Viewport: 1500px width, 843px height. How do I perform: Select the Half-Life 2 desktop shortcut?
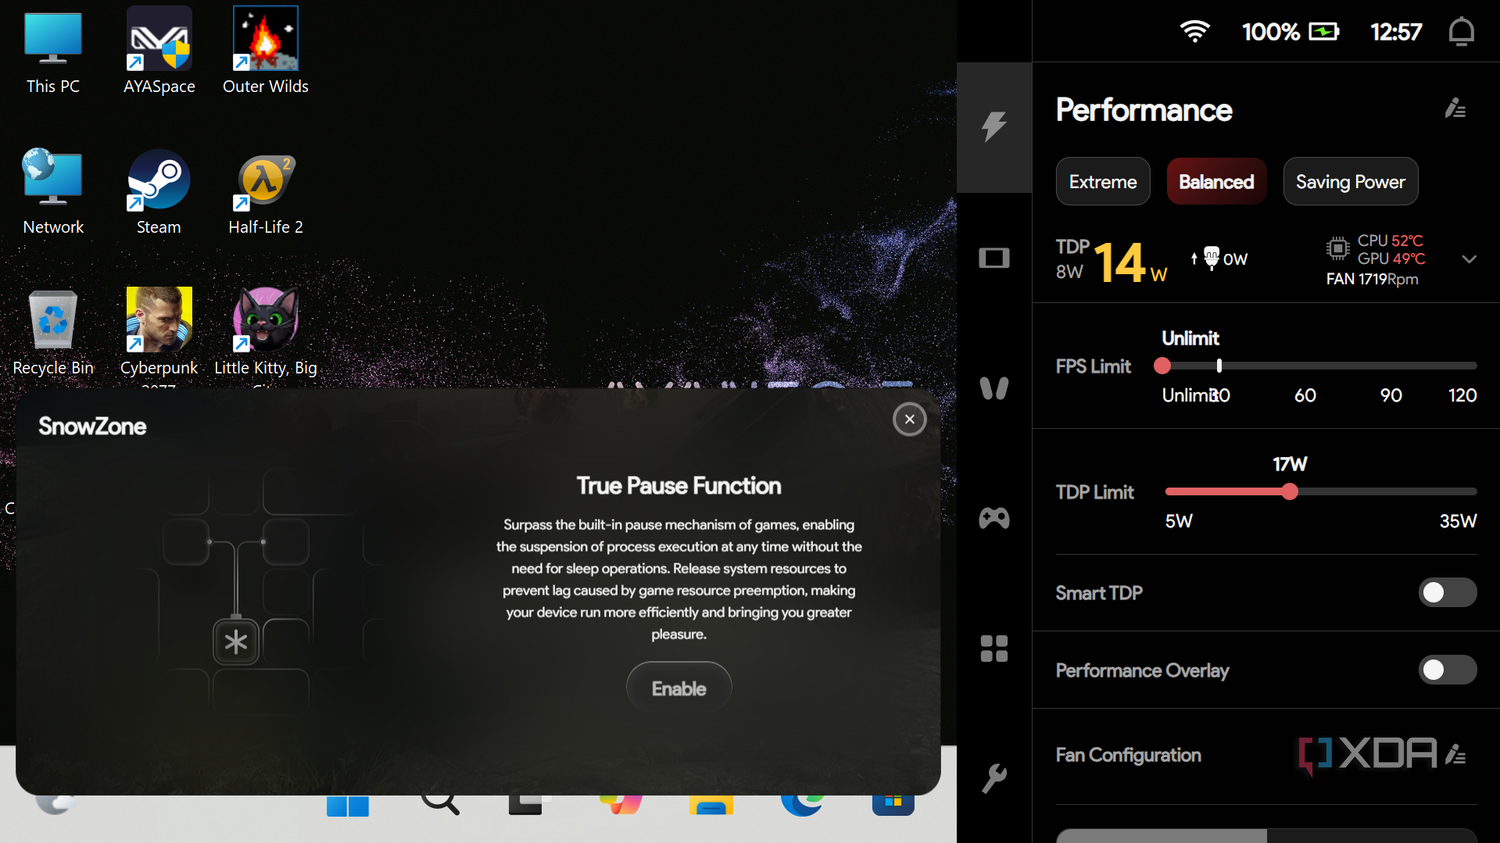(265, 192)
